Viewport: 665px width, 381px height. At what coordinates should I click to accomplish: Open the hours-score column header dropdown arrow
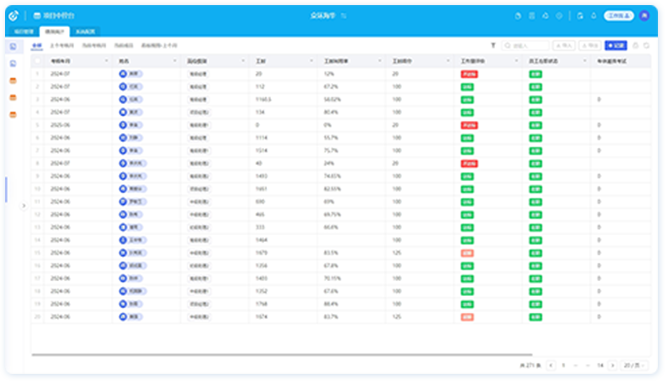tap(448, 61)
